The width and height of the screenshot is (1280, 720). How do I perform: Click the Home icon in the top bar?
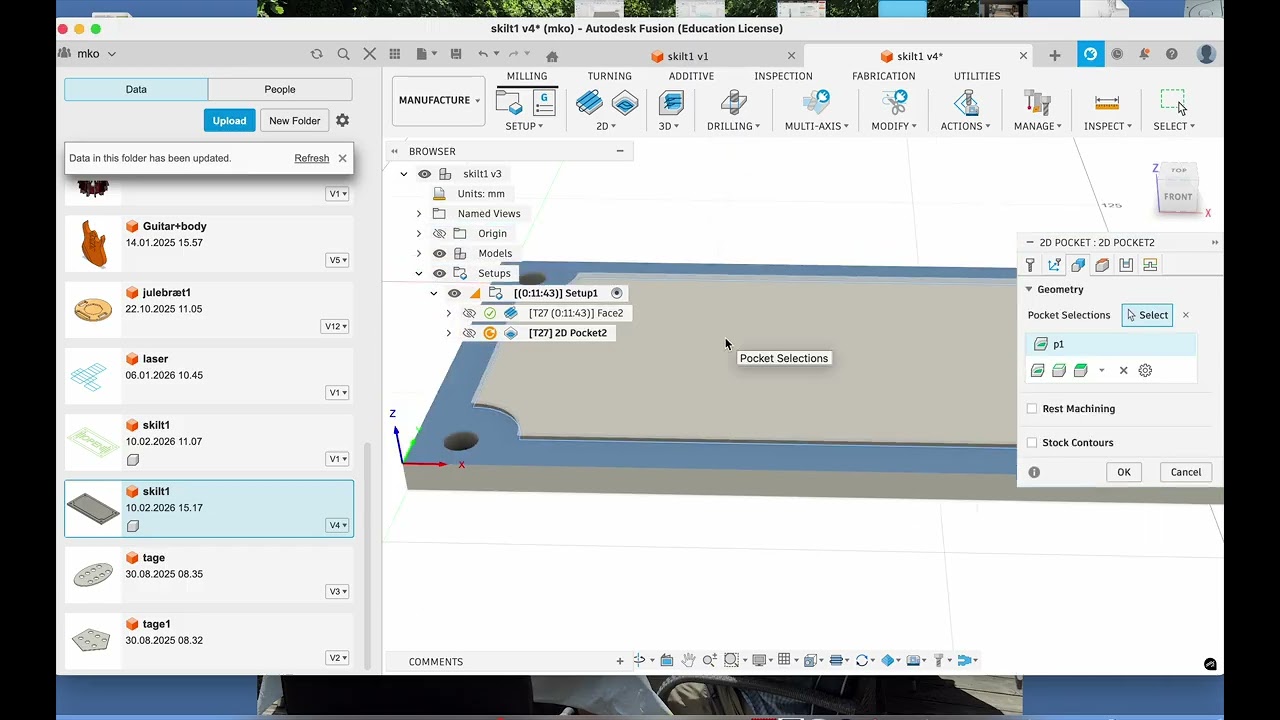551,56
